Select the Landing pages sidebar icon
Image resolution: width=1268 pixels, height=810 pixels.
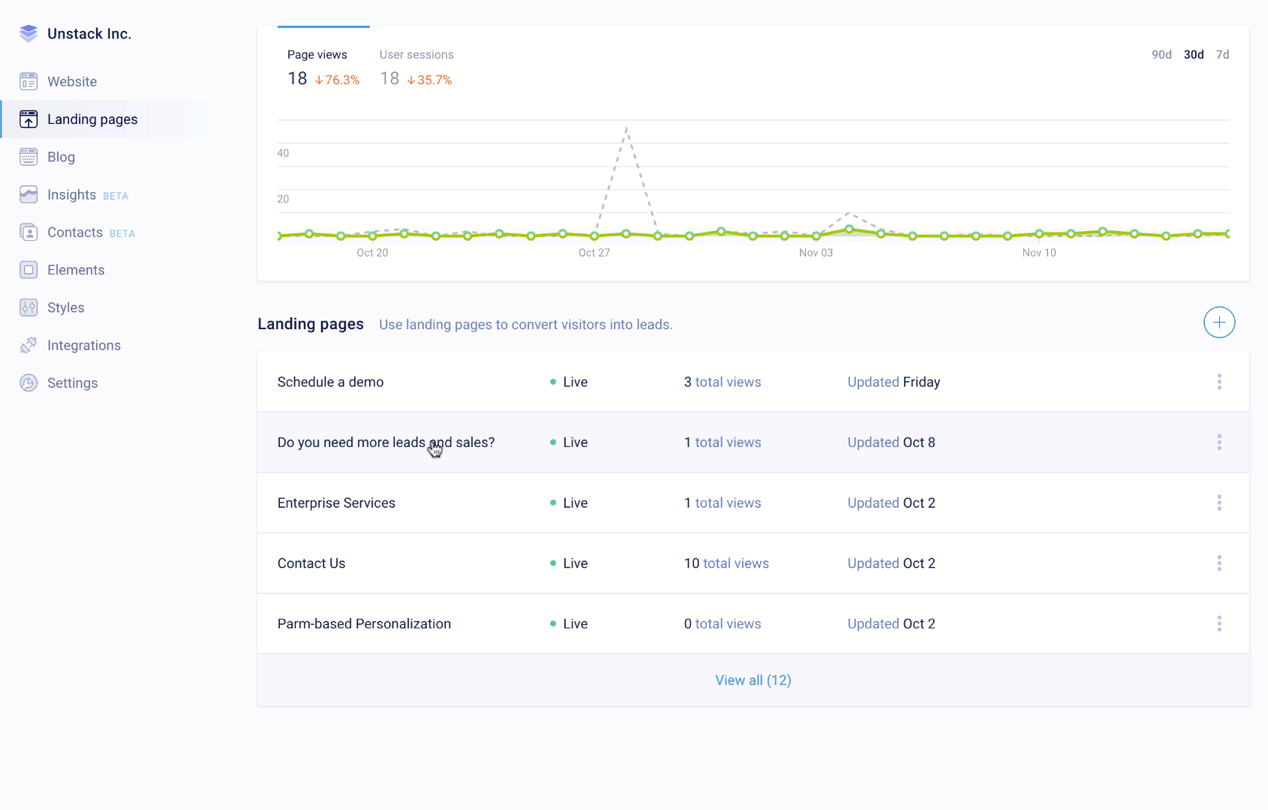pyautogui.click(x=28, y=118)
